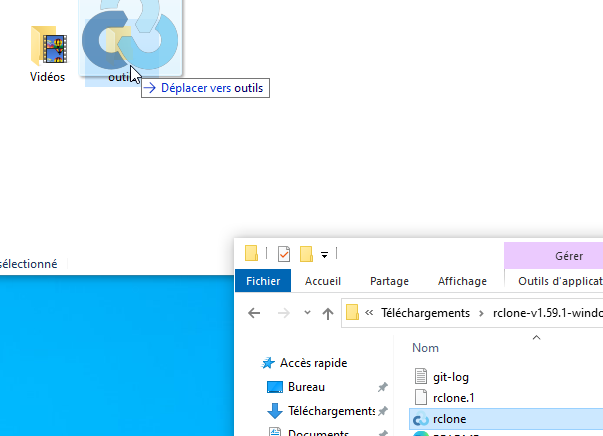
Task: Click the Téléchargements blue arrow icon
Action: [x=275, y=411]
